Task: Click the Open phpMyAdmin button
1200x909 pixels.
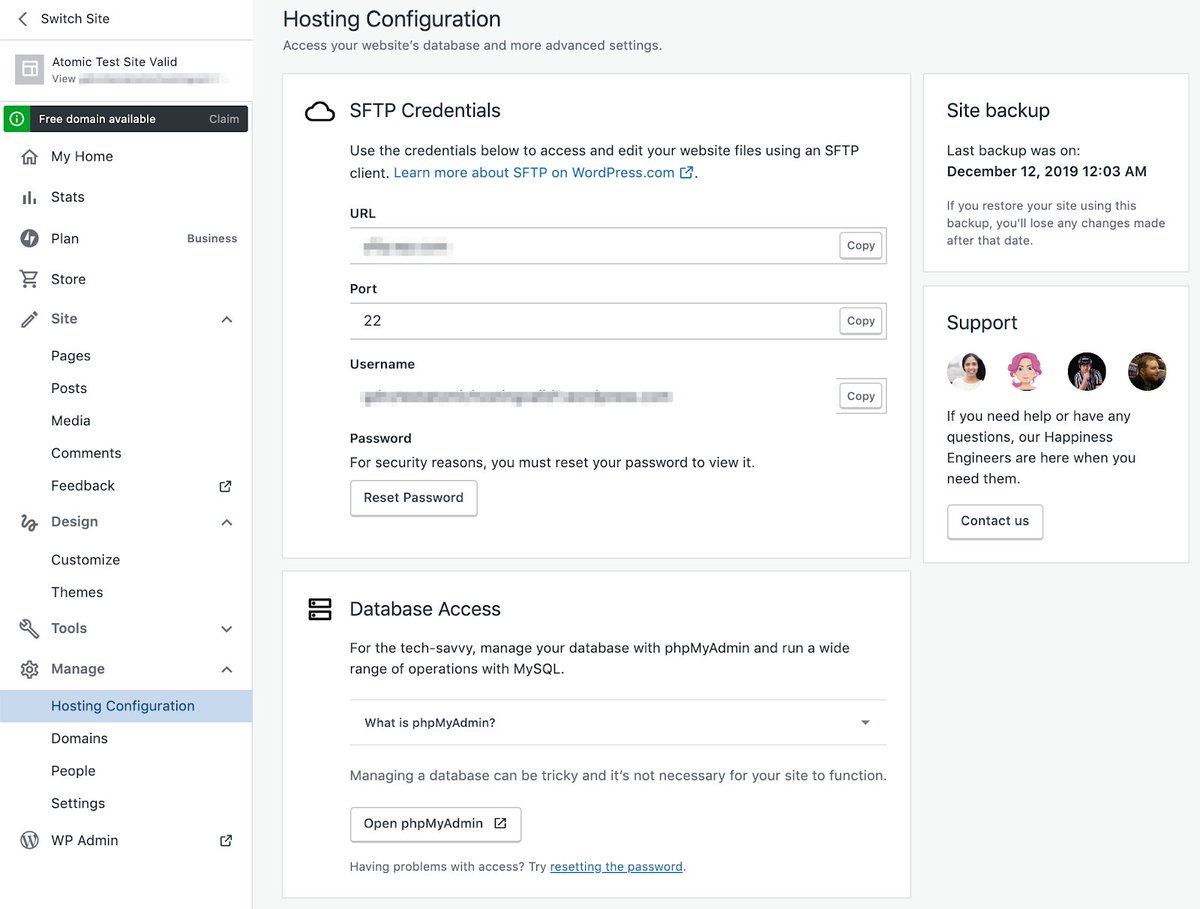Action: (x=435, y=824)
